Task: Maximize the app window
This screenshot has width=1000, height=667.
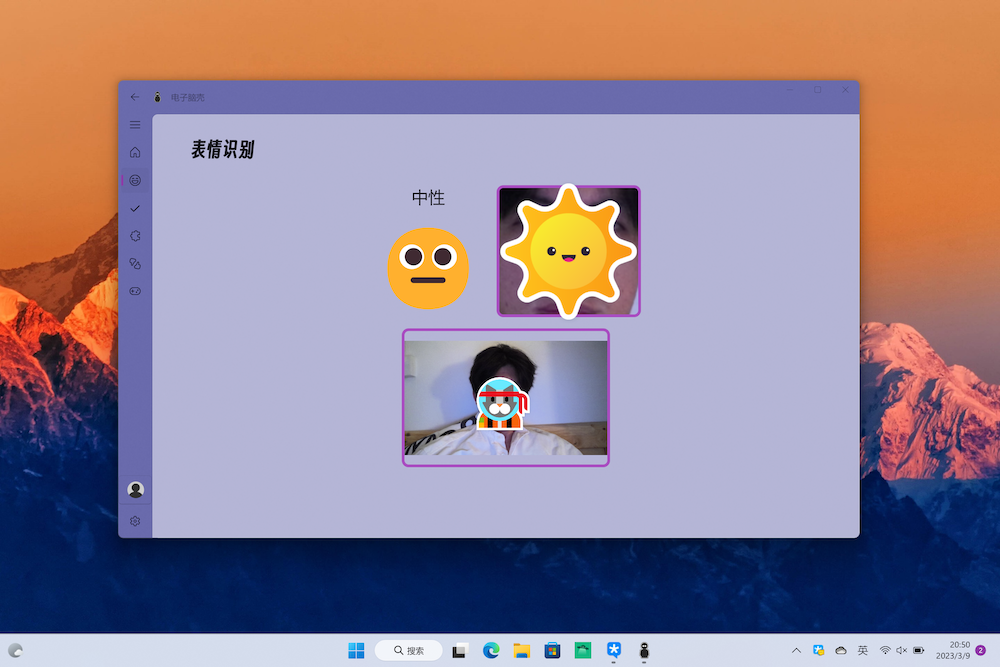Action: coord(818,90)
